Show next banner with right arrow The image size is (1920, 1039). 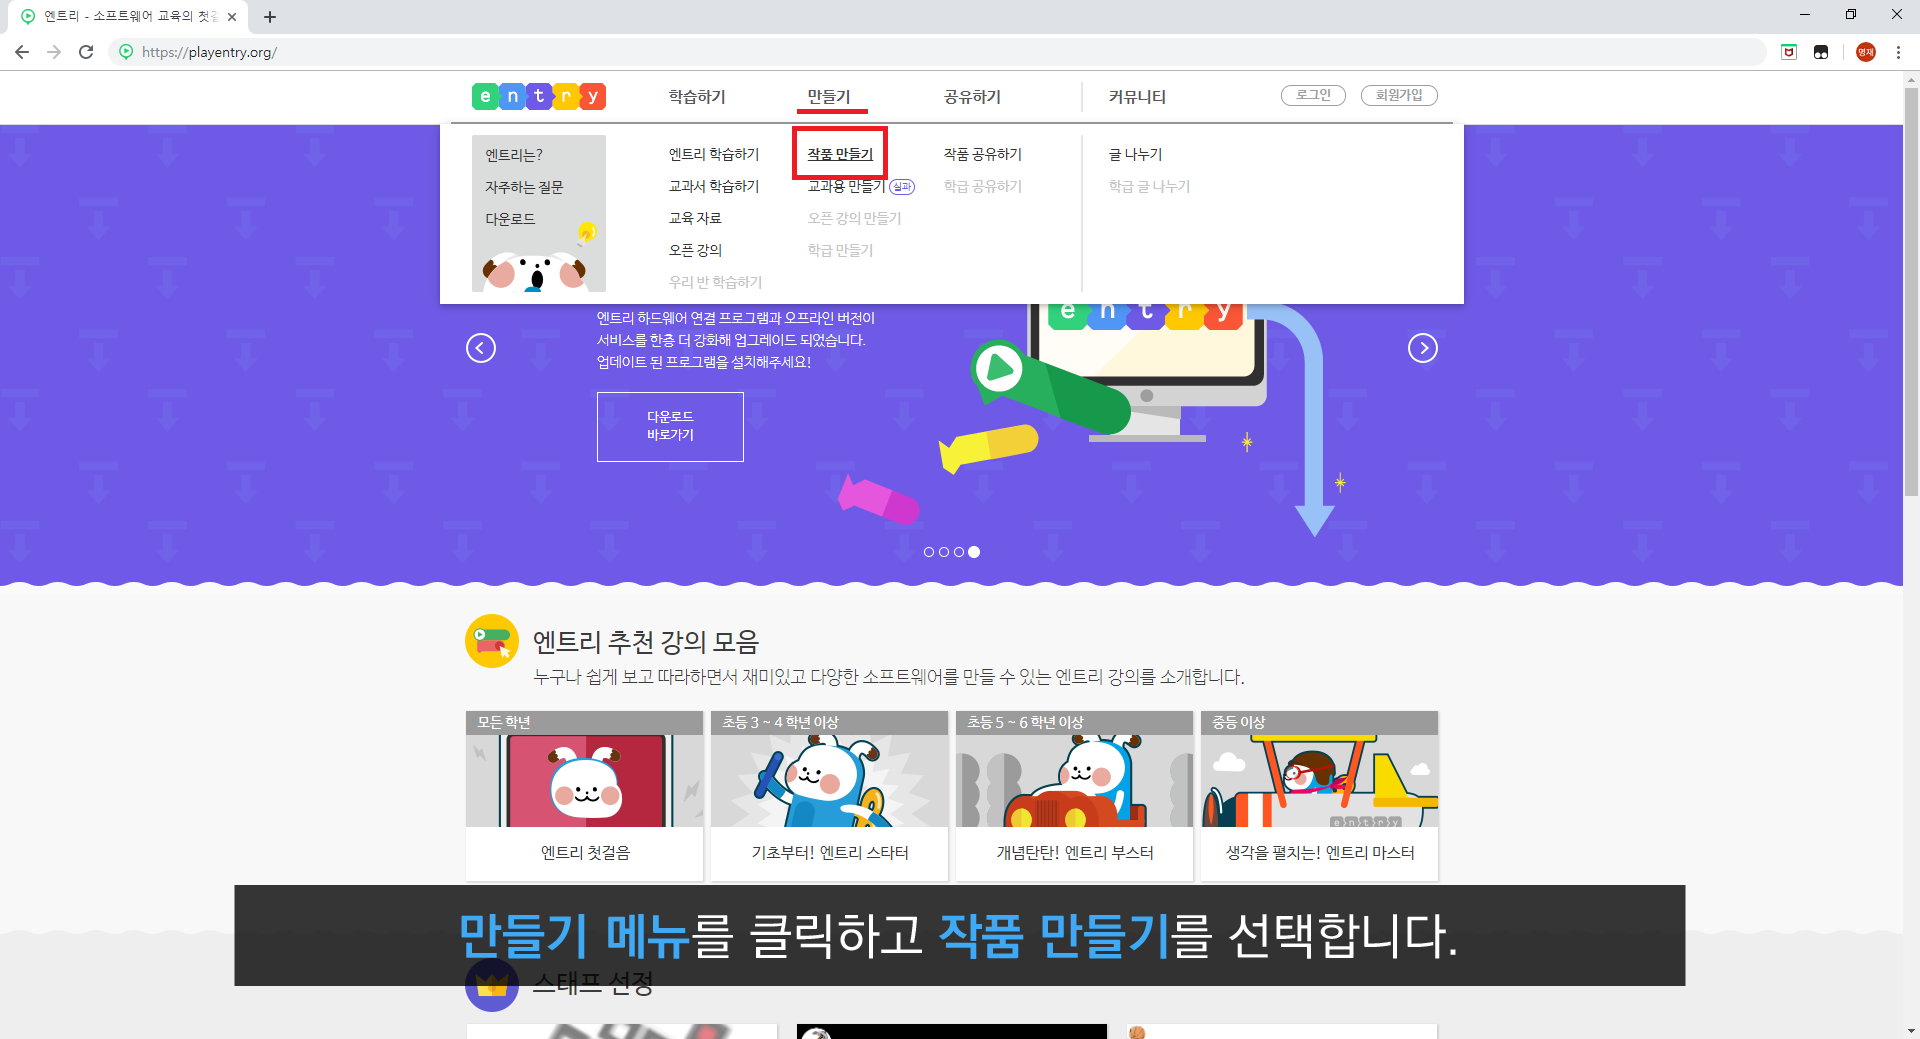coord(1423,348)
